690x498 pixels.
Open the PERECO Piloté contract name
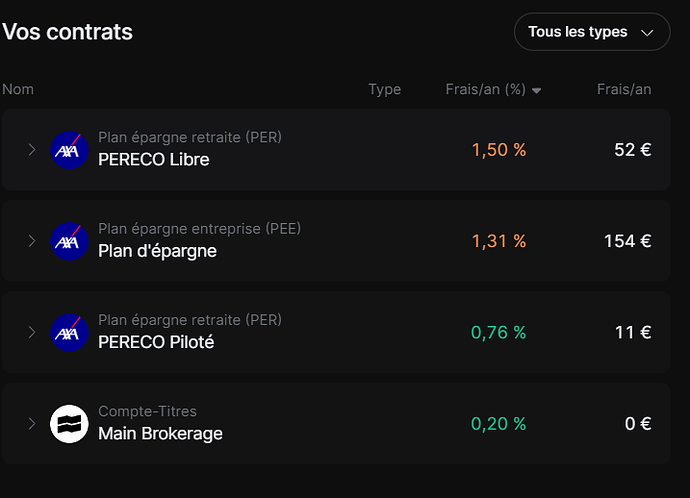click(x=156, y=342)
